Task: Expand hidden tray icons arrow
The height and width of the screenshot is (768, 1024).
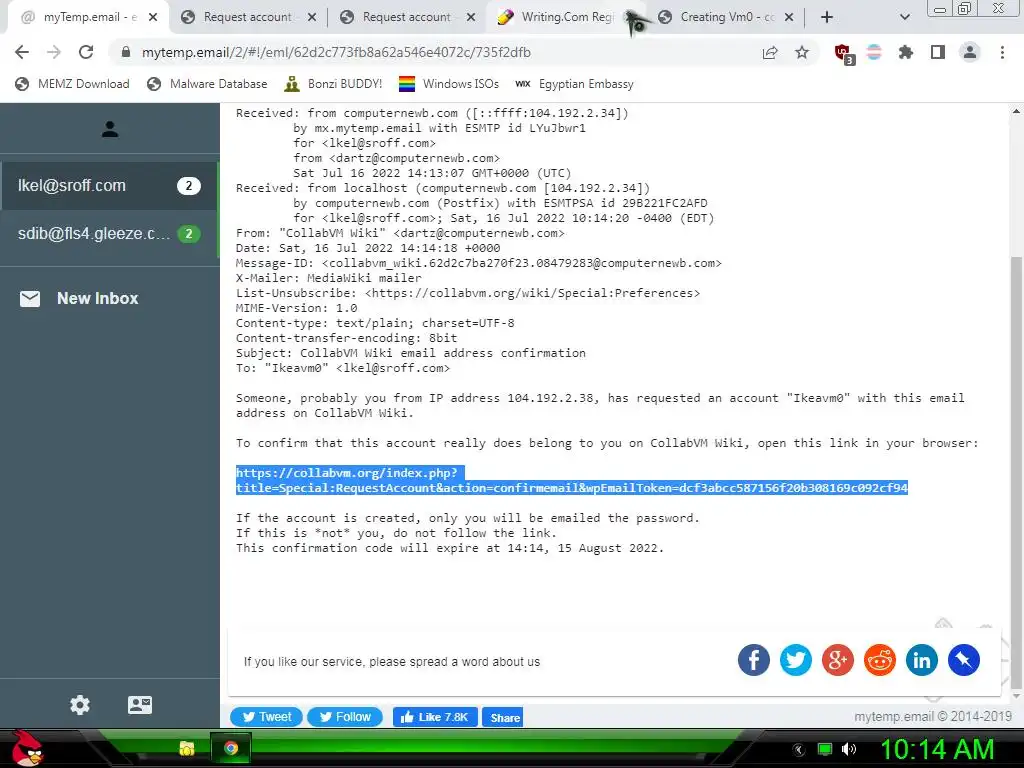Action: pyautogui.click(x=798, y=750)
